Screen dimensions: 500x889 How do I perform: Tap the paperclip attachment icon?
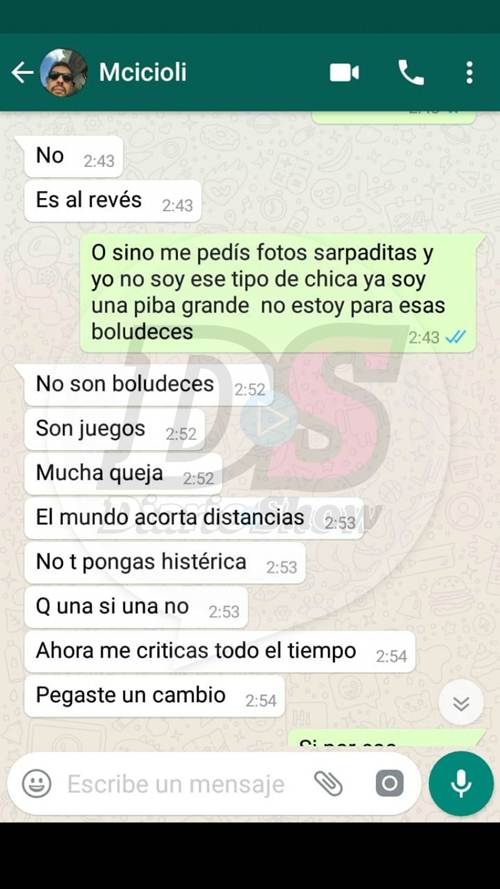pos(329,784)
